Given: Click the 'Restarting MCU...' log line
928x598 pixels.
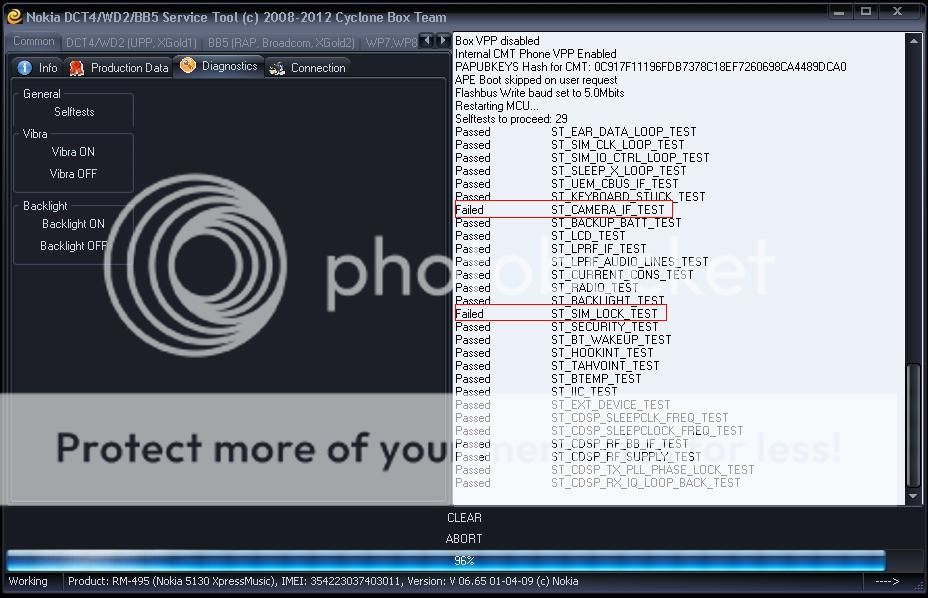Looking at the screenshot, I should click(x=497, y=106).
